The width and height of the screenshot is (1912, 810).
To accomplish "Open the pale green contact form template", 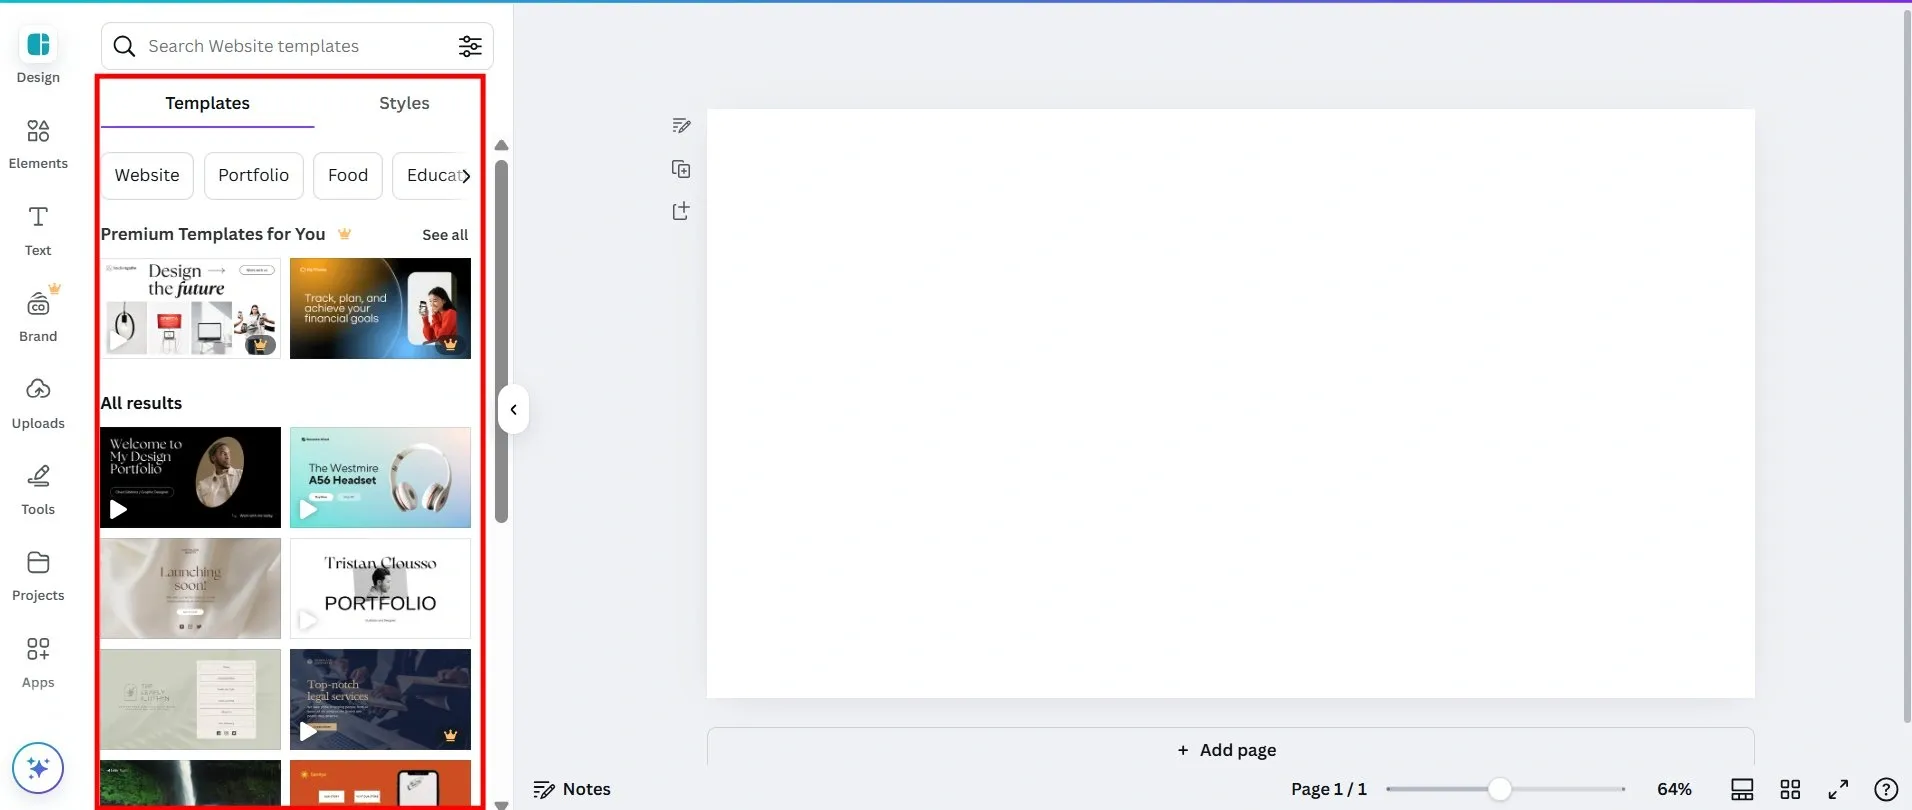I will (x=190, y=699).
